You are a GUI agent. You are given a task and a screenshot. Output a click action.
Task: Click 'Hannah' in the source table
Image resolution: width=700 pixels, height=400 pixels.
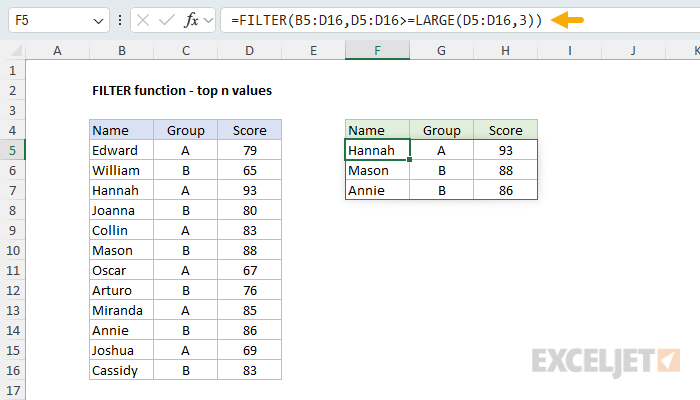(121, 190)
